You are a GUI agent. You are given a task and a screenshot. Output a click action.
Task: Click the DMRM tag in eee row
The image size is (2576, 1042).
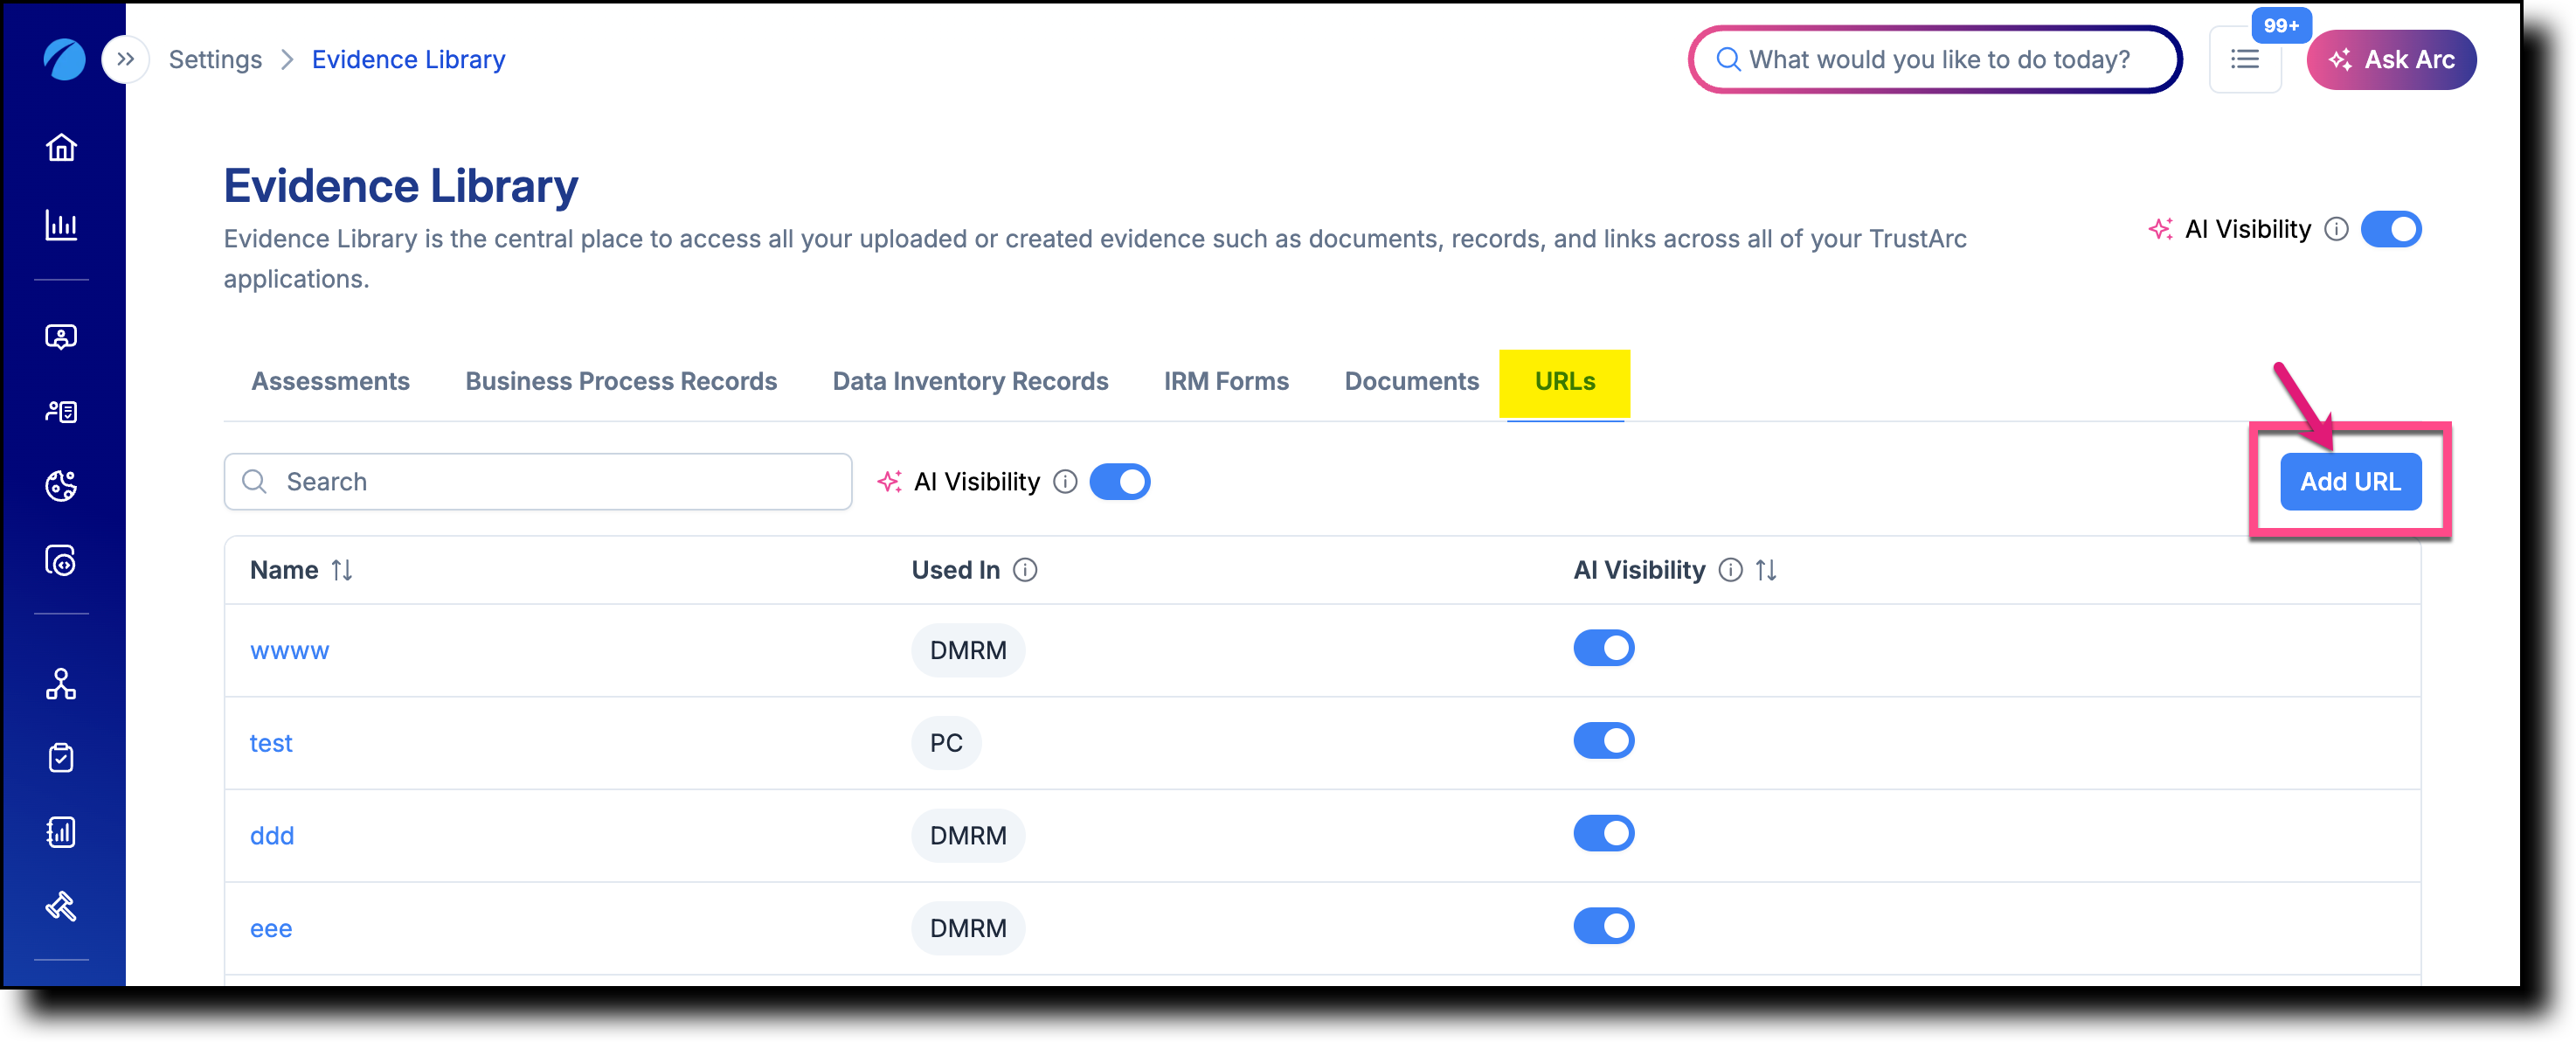pyautogui.click(x=968, y=929)
